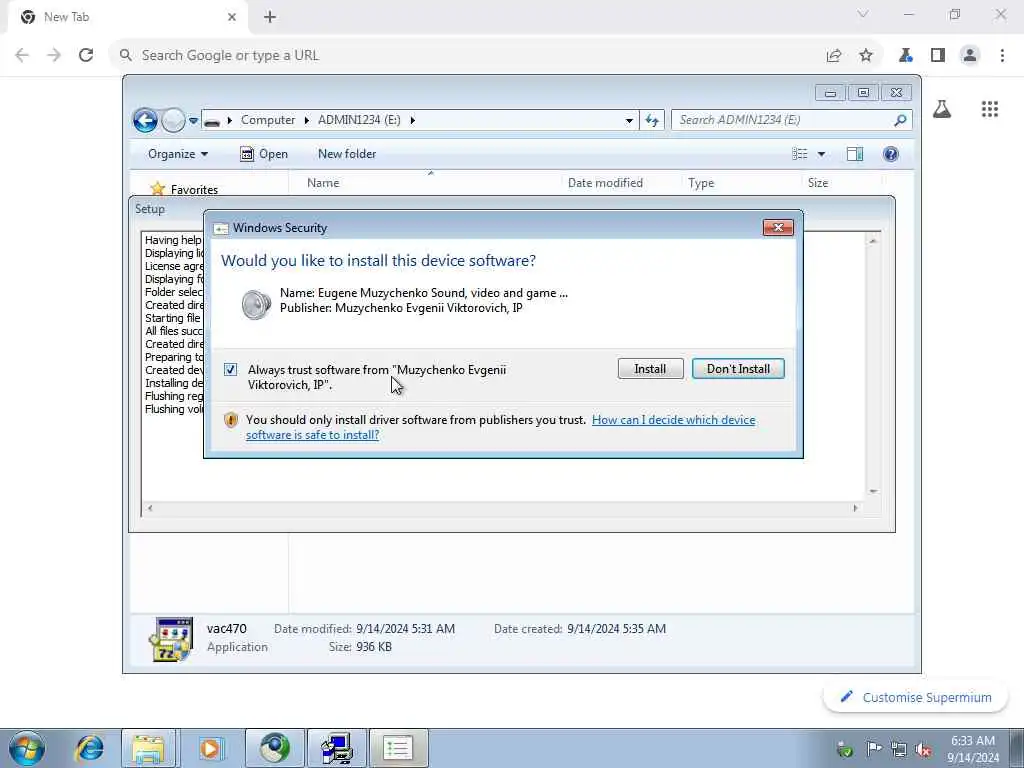Click Customise Supermium button
The width and height of the screenshot is (1024, 768).
[x=916, y=697]
